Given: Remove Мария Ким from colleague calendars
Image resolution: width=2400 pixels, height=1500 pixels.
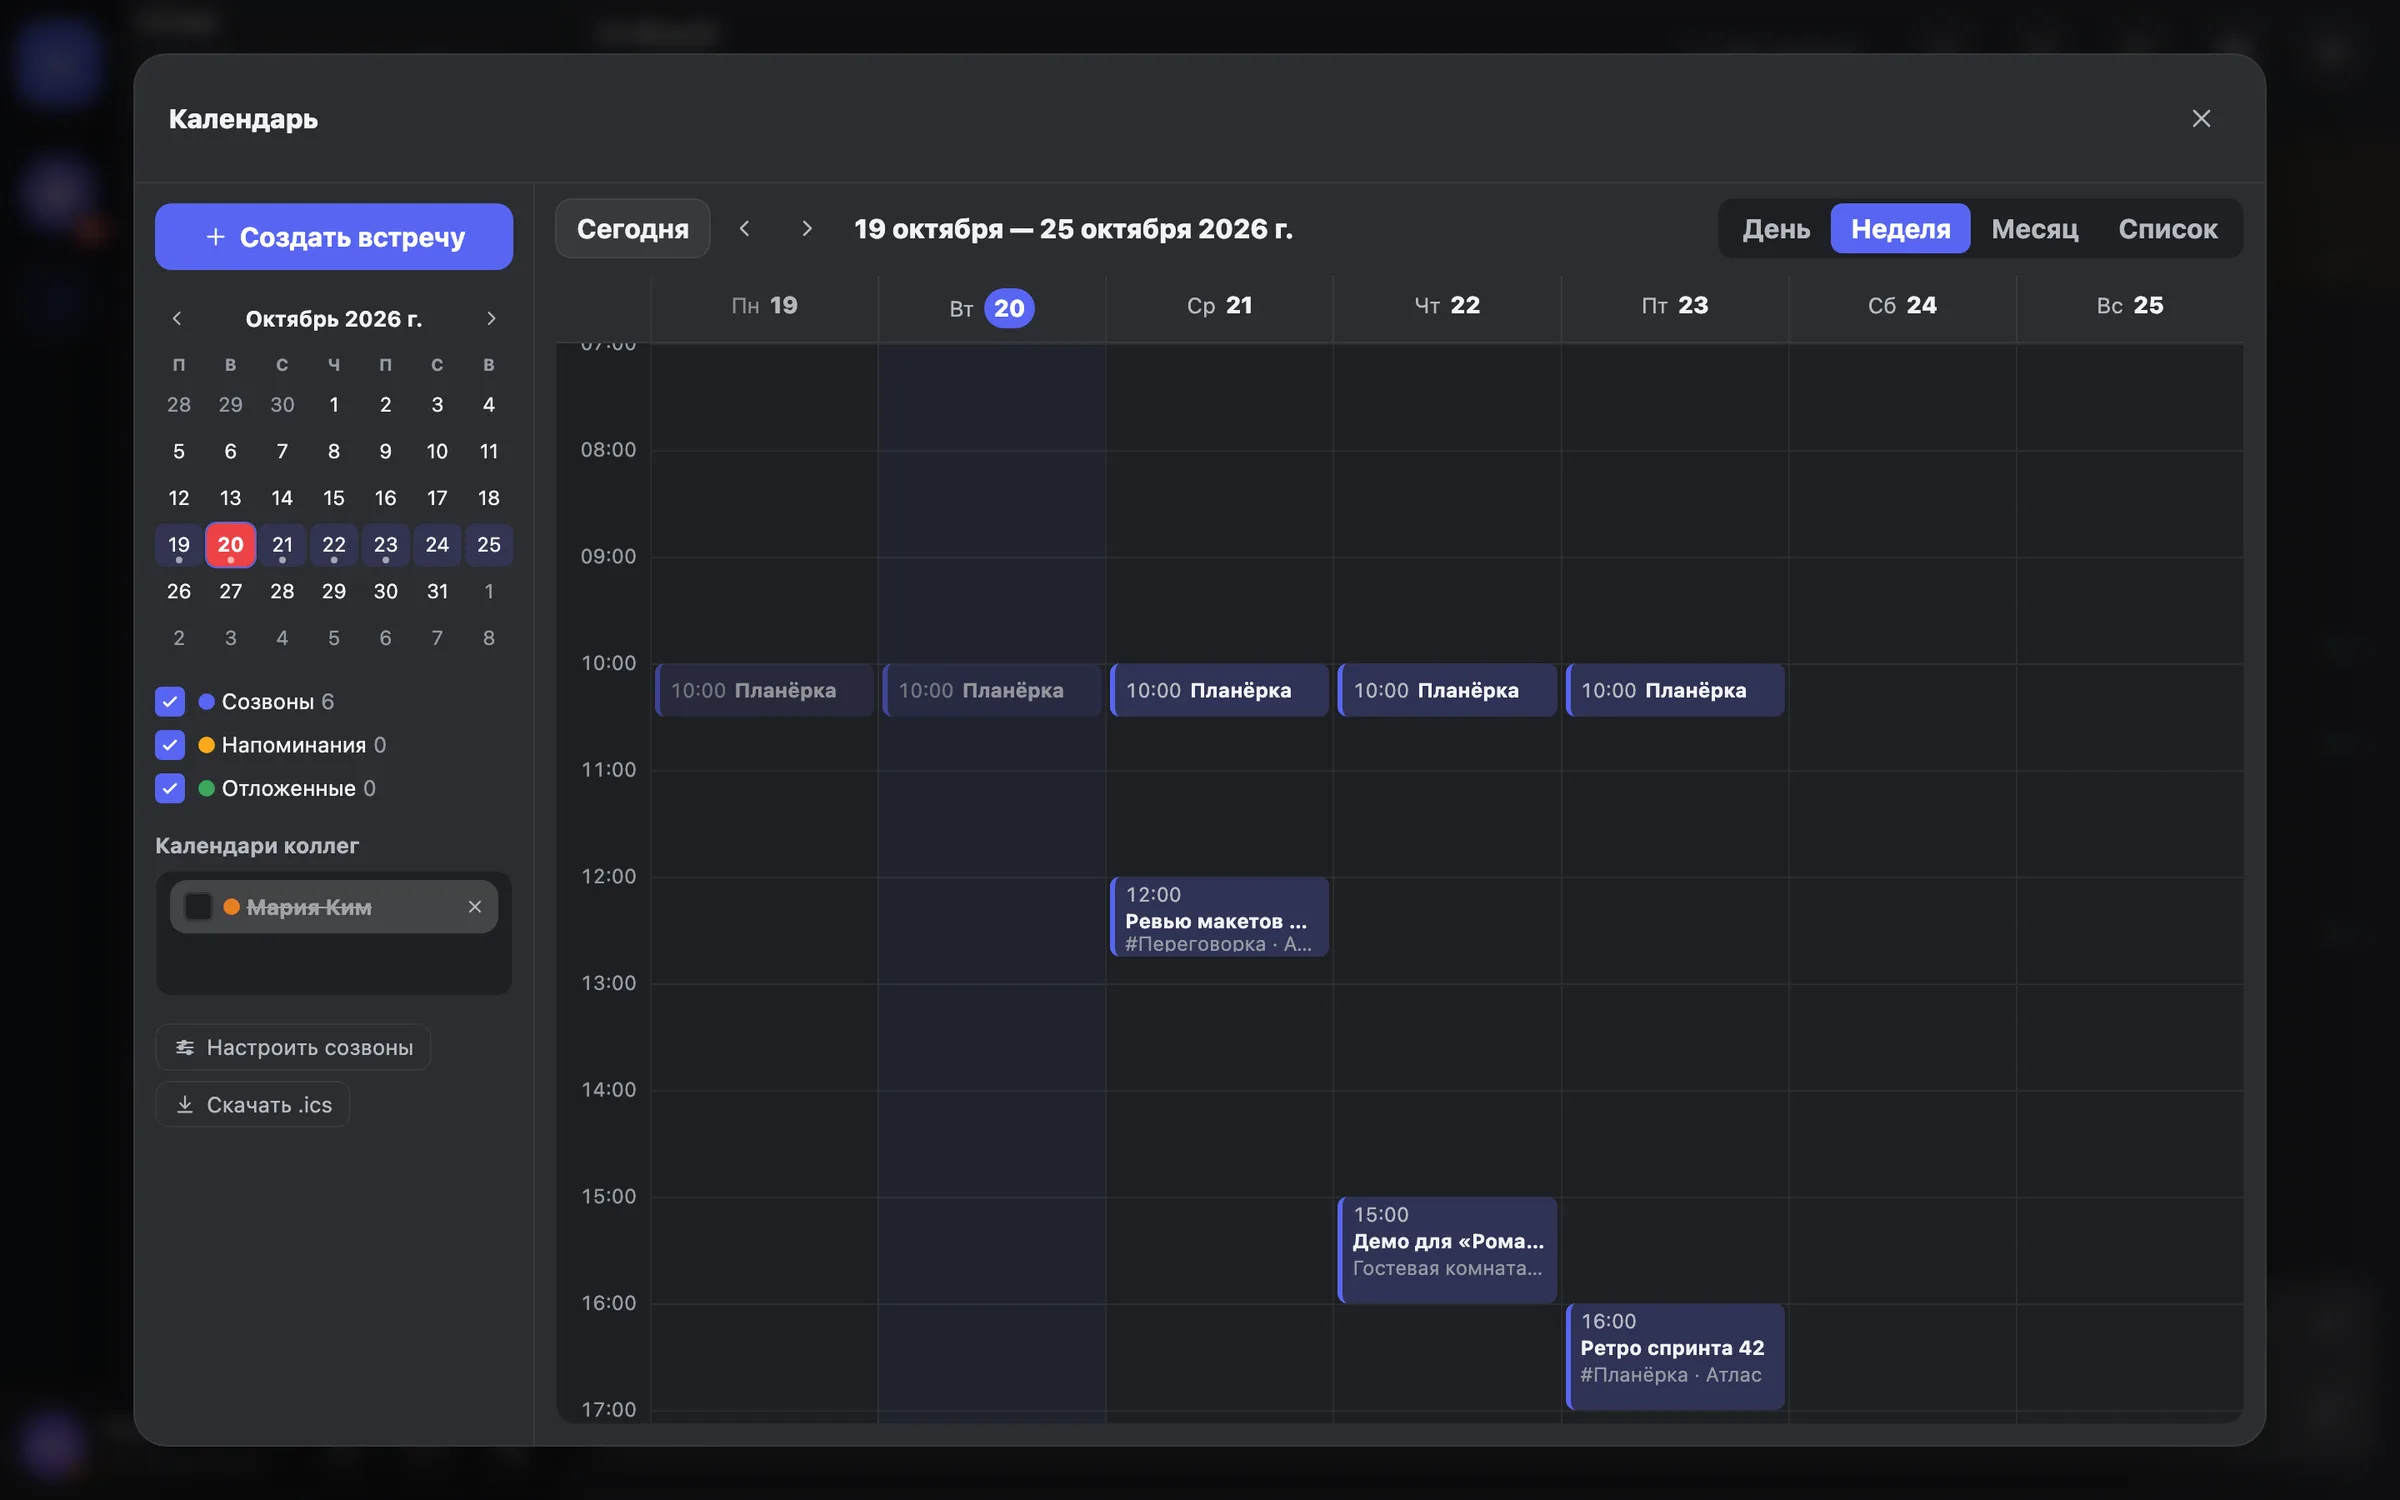Looking at the screenshot, I should coord(475,907).
